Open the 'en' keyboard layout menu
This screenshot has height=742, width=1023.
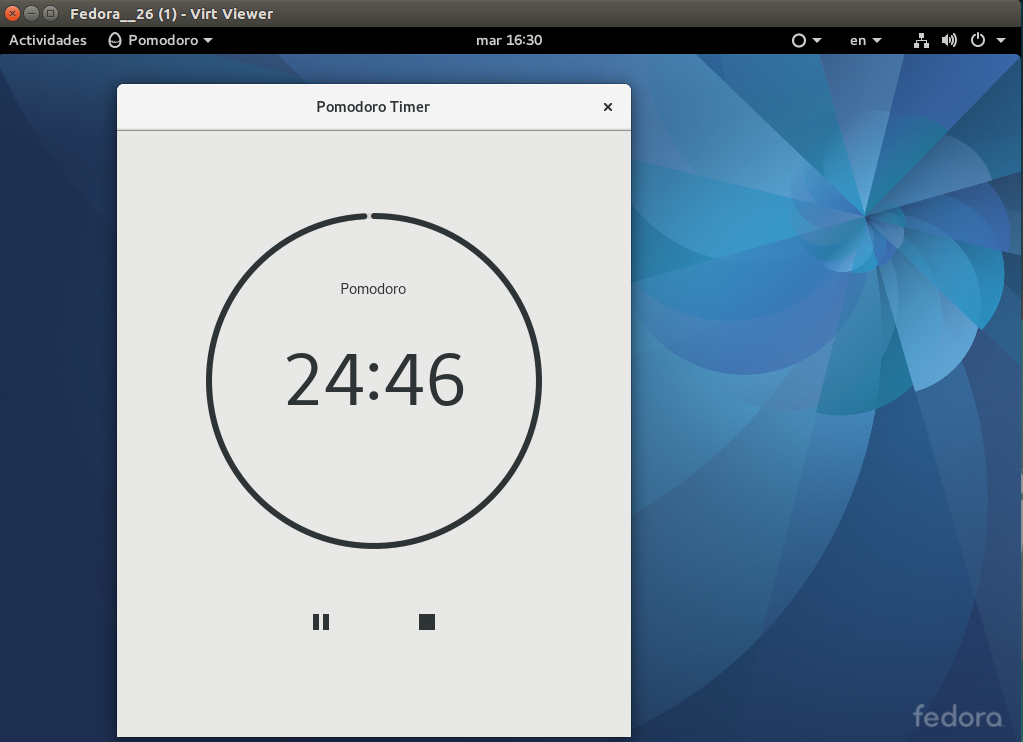[866, 40]
